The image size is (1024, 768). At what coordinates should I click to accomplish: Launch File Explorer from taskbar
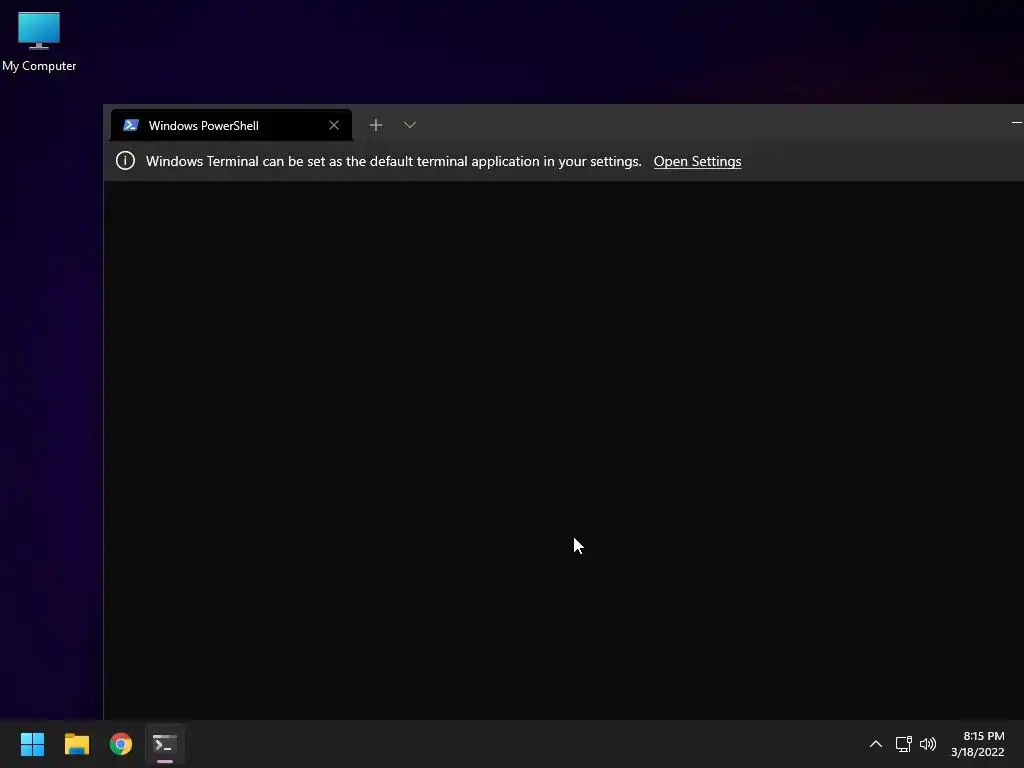coord(76,744)
